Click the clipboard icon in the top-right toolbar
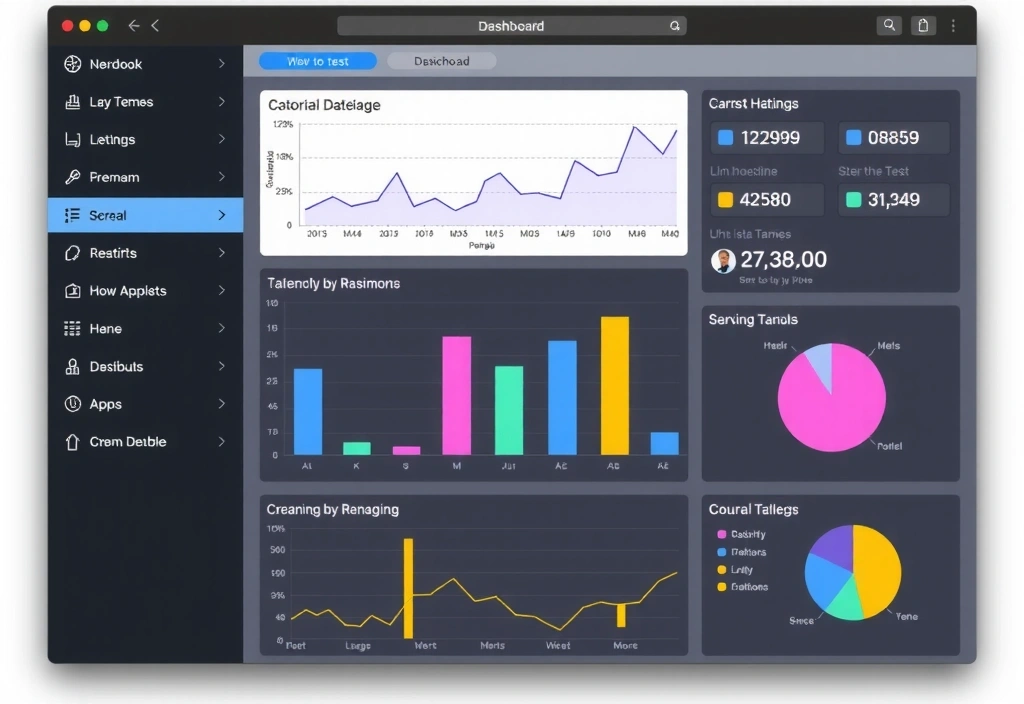The image size is (1024, 704). click(923, 26)
